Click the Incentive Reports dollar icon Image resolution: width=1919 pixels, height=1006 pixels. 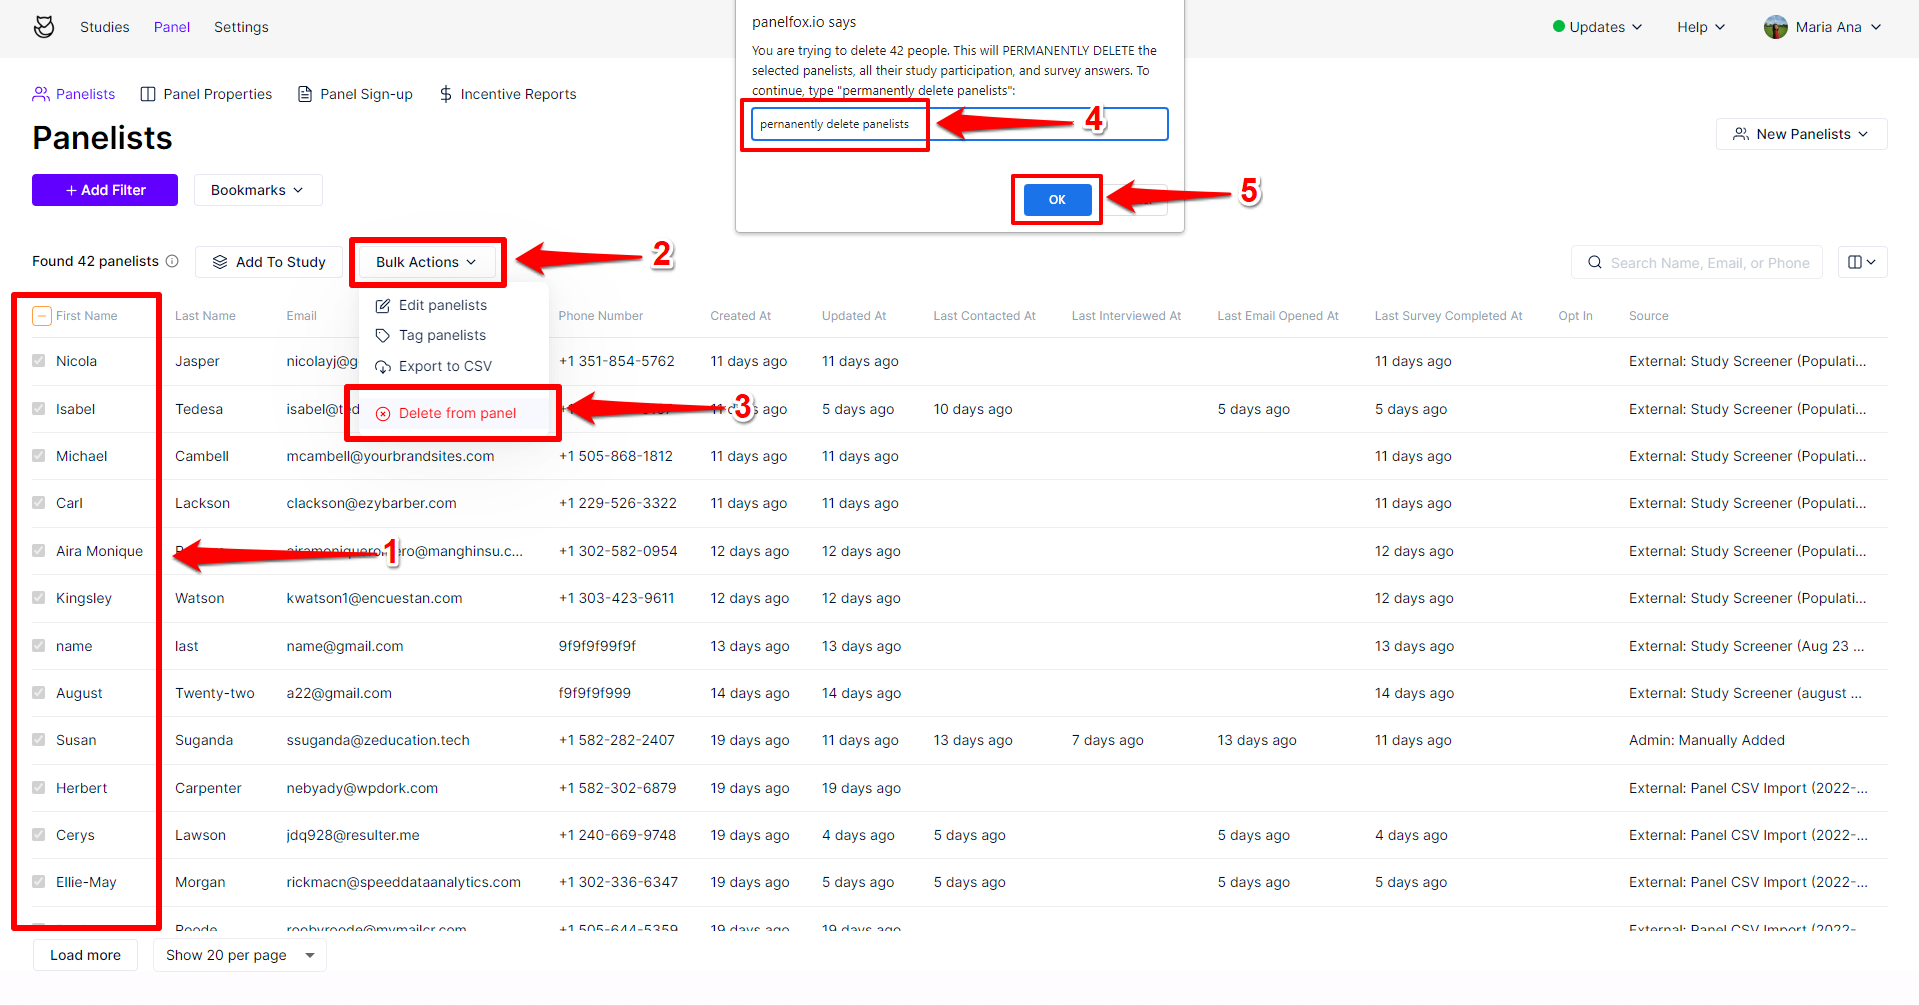pos(446,94)
